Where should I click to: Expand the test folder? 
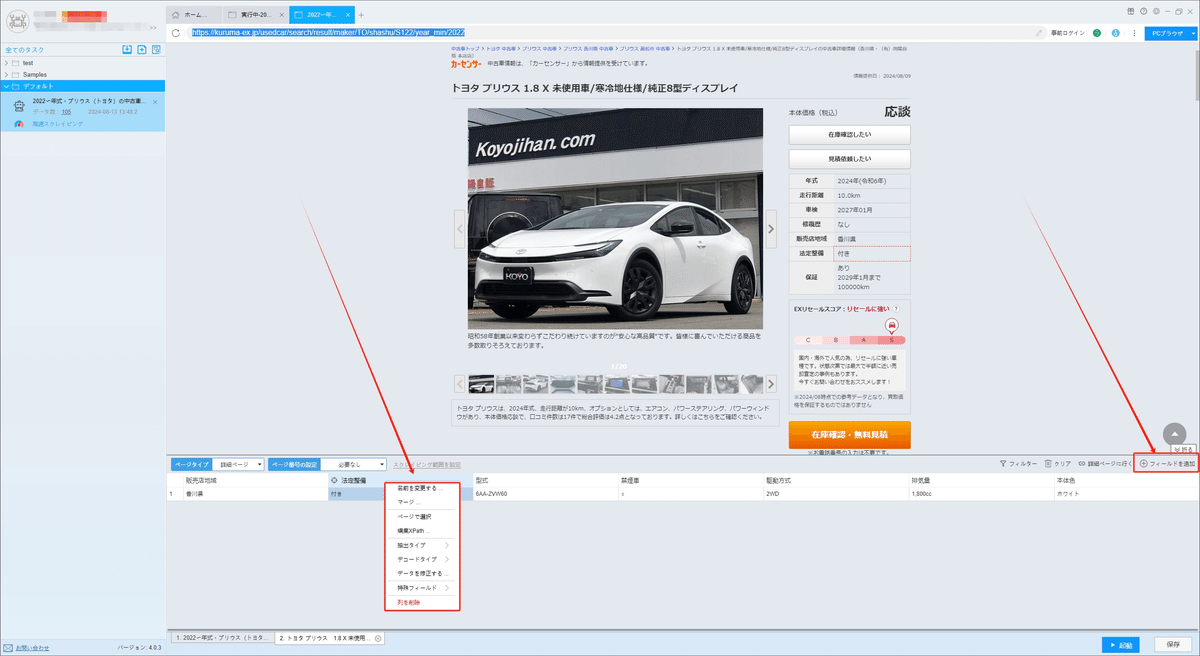coord(7,63)
